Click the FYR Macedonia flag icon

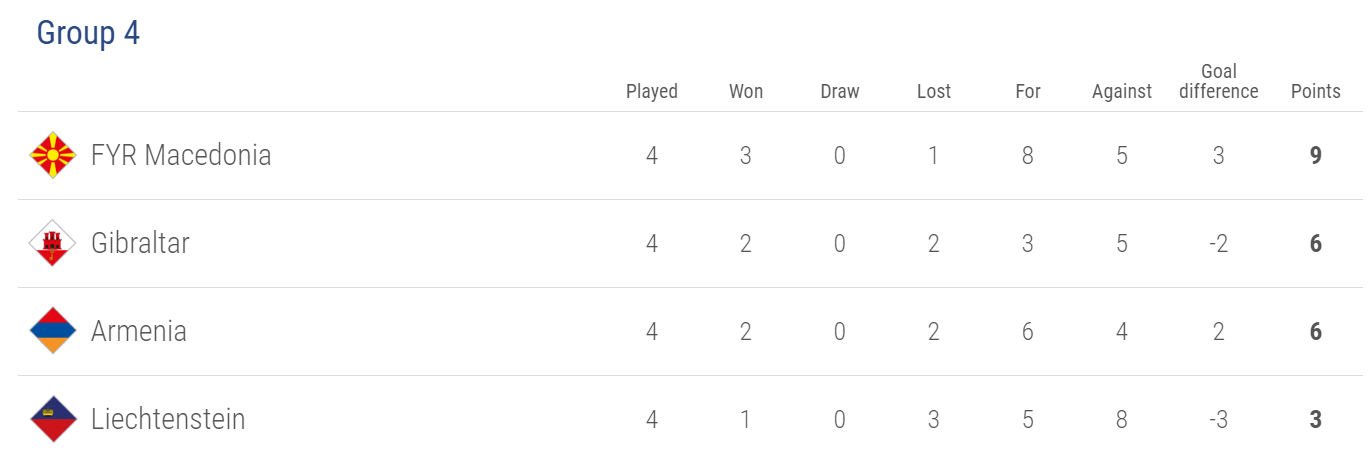pos(53,155)
